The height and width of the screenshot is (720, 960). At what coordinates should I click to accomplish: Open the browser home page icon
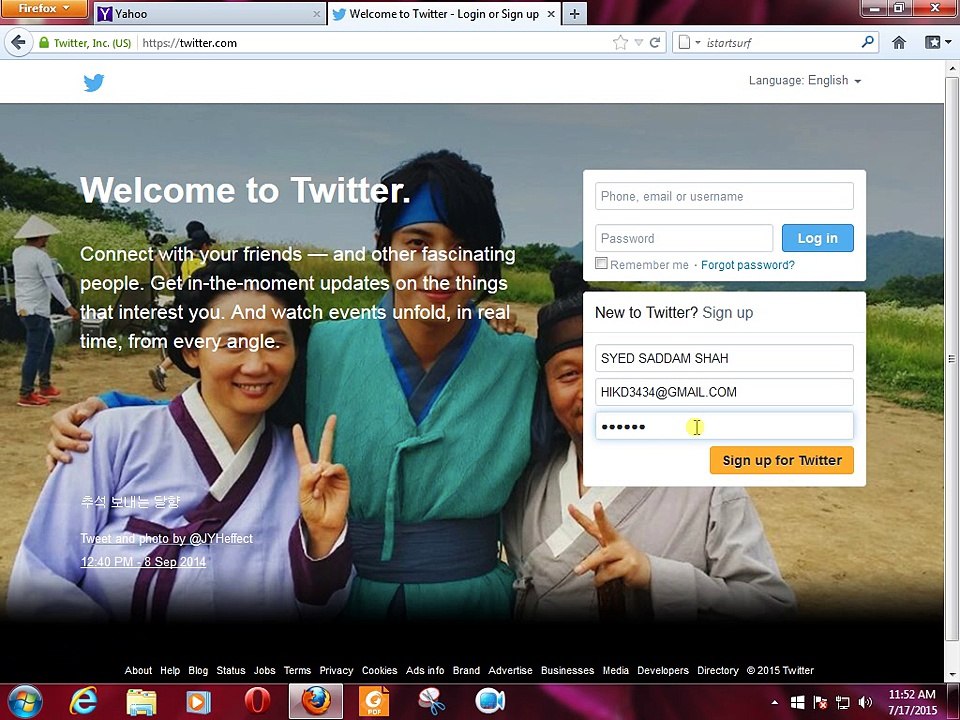coord(899,43)
